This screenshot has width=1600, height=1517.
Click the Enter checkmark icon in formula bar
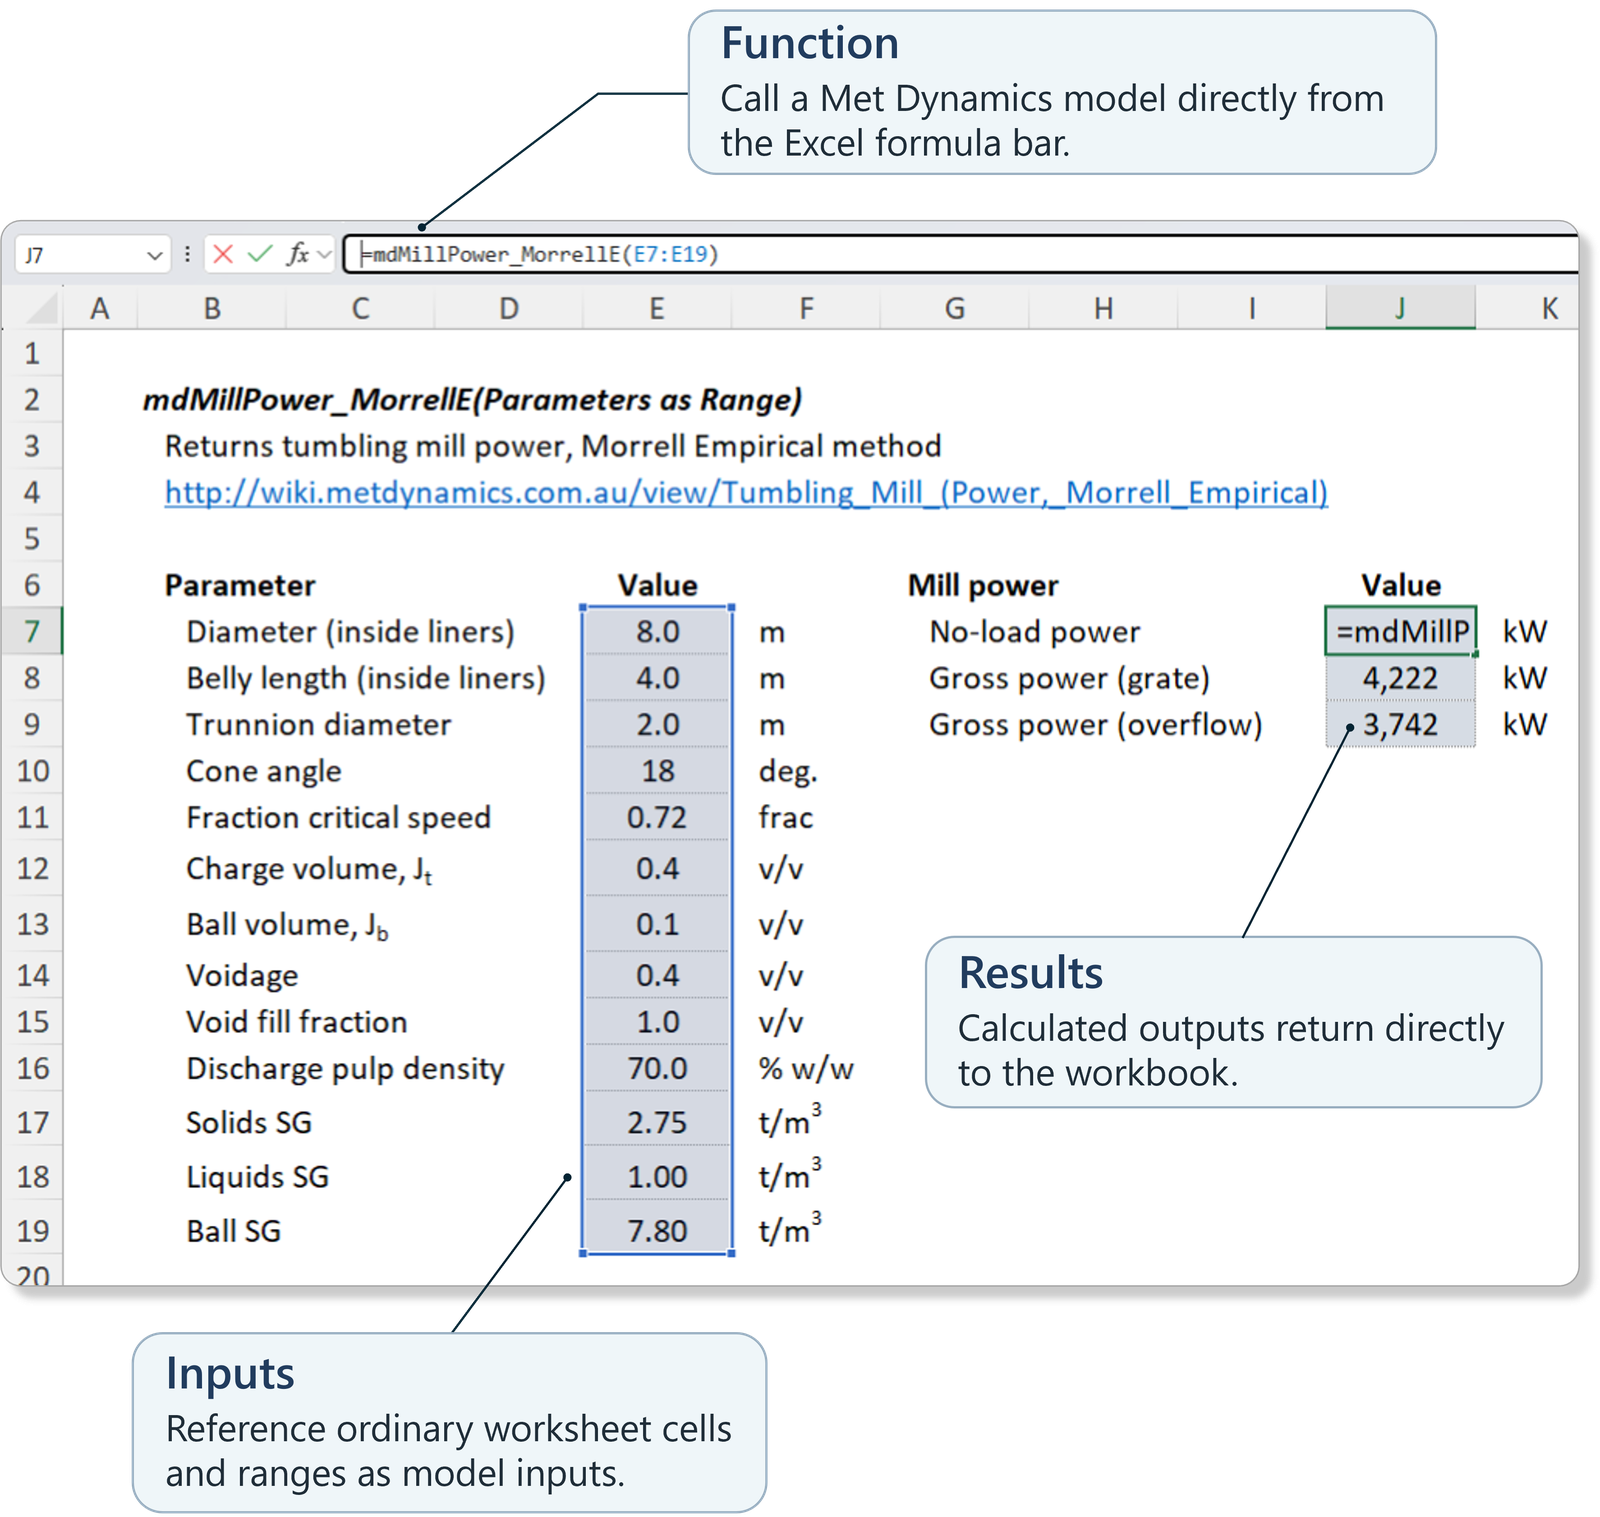pyautogui.click(x=260, y=254)
